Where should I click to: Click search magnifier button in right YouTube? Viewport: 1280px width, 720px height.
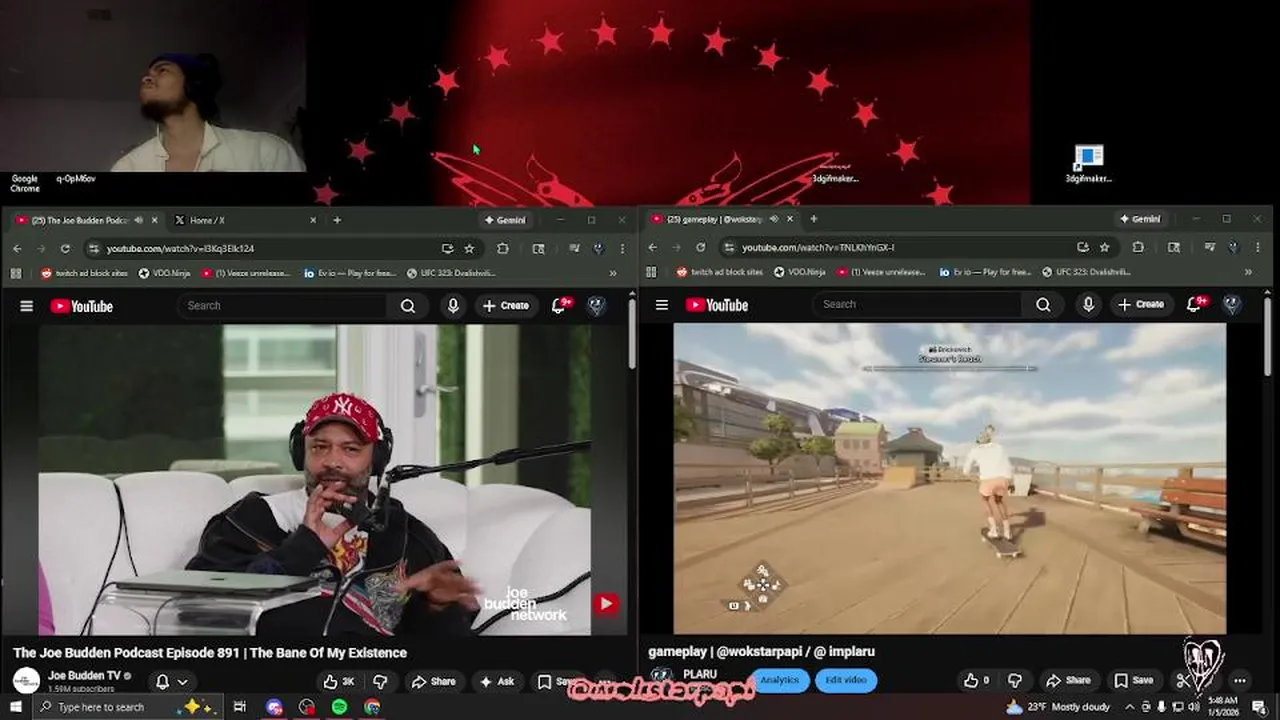click(x=1043, y=305)
